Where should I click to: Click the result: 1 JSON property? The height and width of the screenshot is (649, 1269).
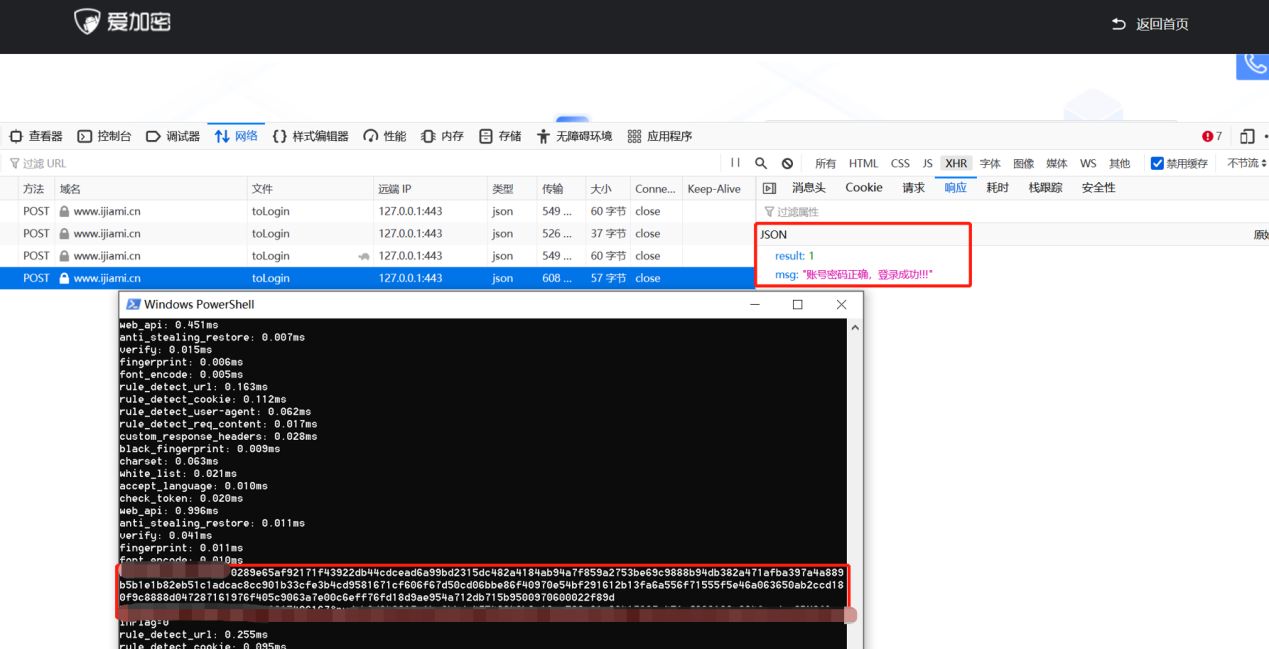794,256
